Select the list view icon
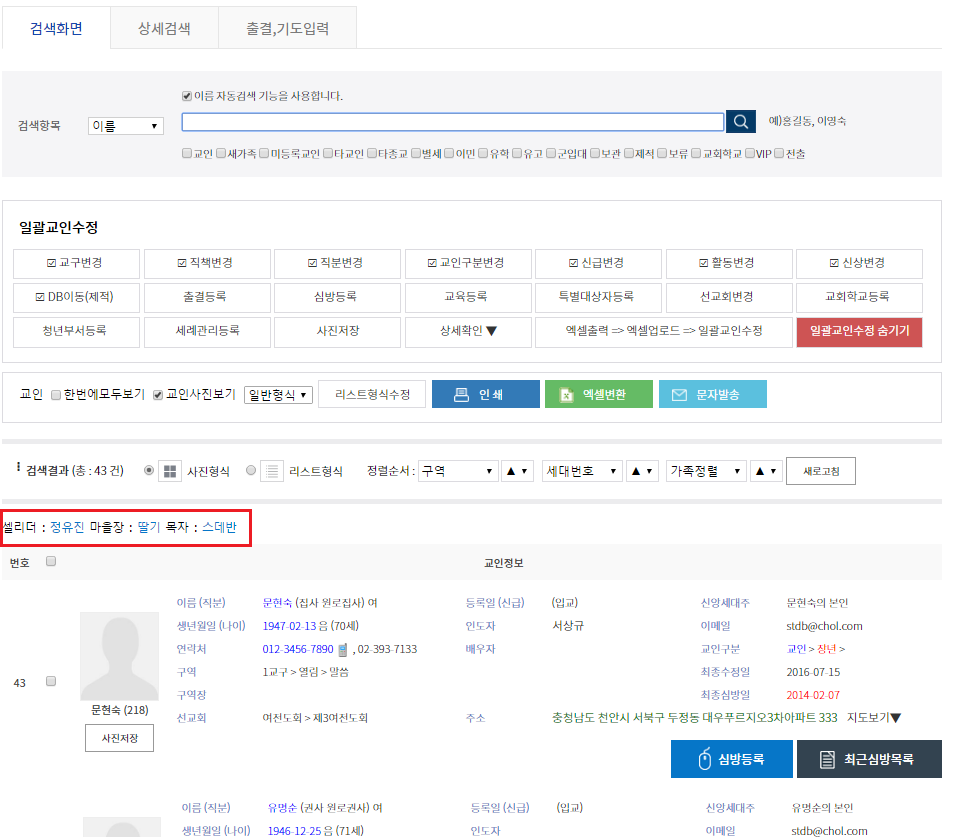This screenshot has width=970, height=837. (x=272, y=471)
